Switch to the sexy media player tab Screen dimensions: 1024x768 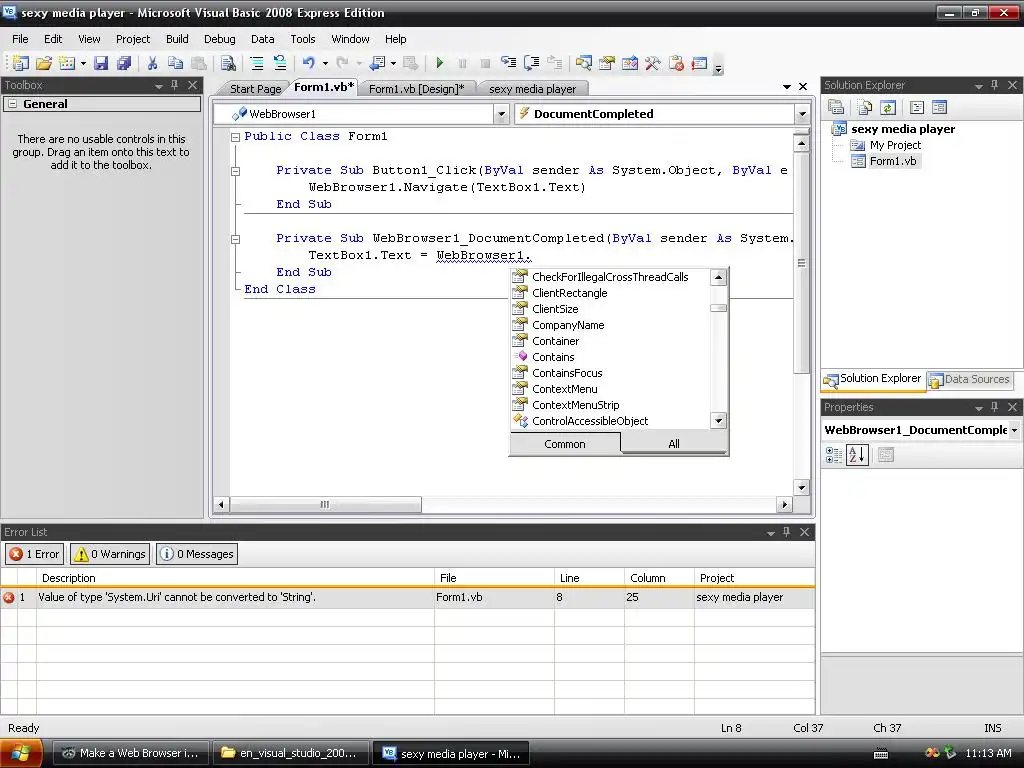532,89
